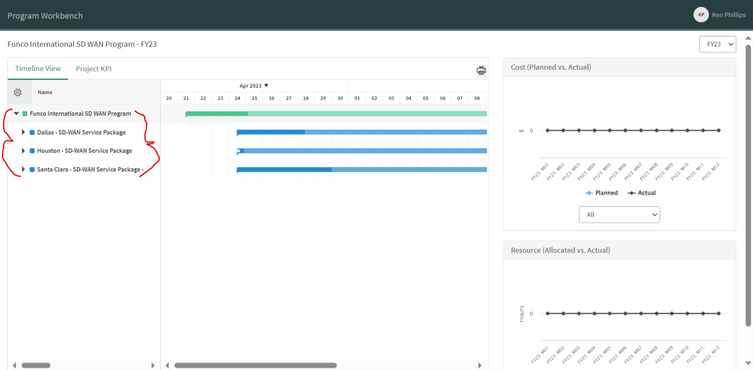Click the Dallas package blue progress bar
The height and width of the screenshot is (370, 753).
click(362, 132)
